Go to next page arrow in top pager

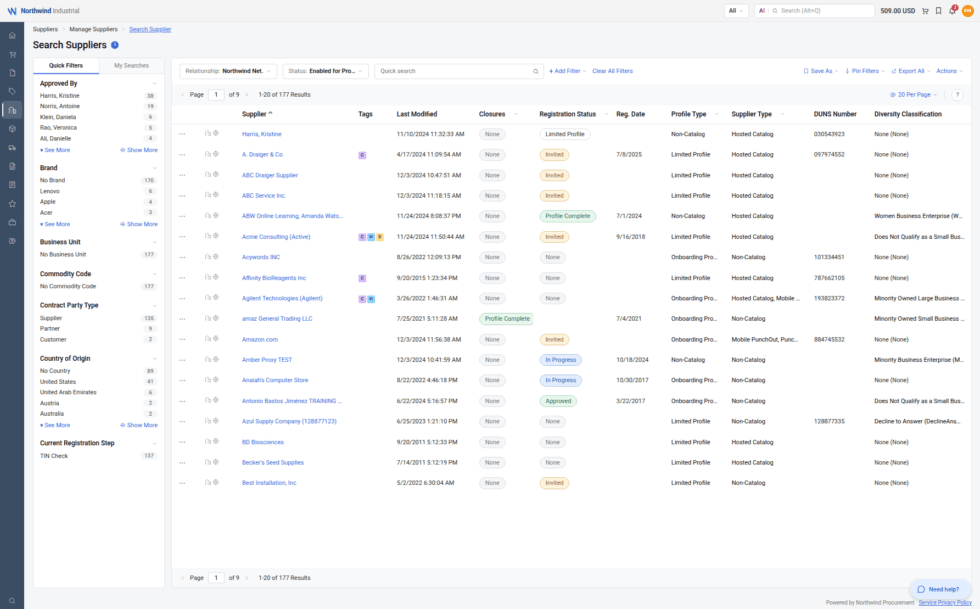tap(247, 95)
